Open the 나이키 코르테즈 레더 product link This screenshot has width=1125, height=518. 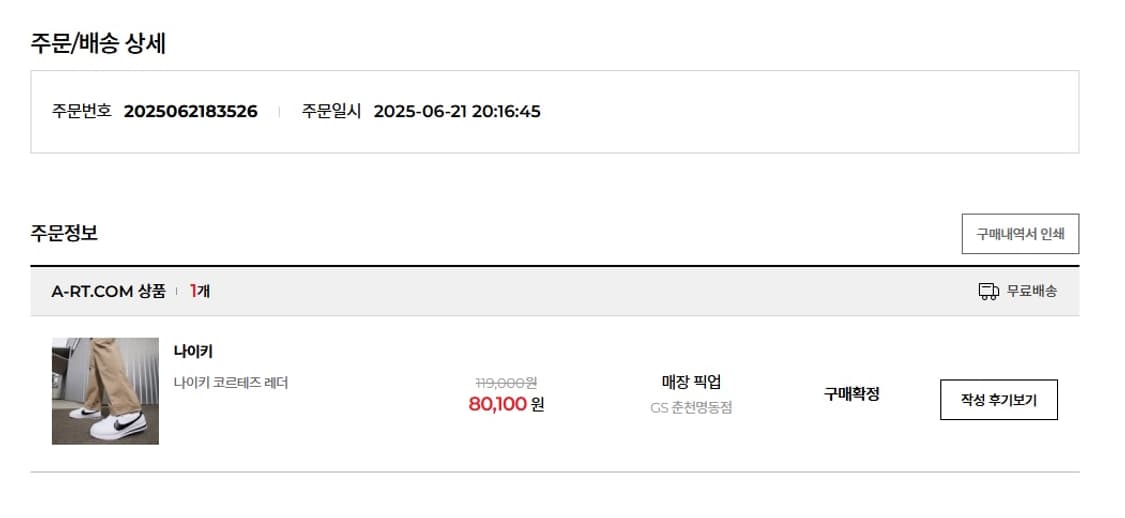pyautogui.click(x=230, y=383)
